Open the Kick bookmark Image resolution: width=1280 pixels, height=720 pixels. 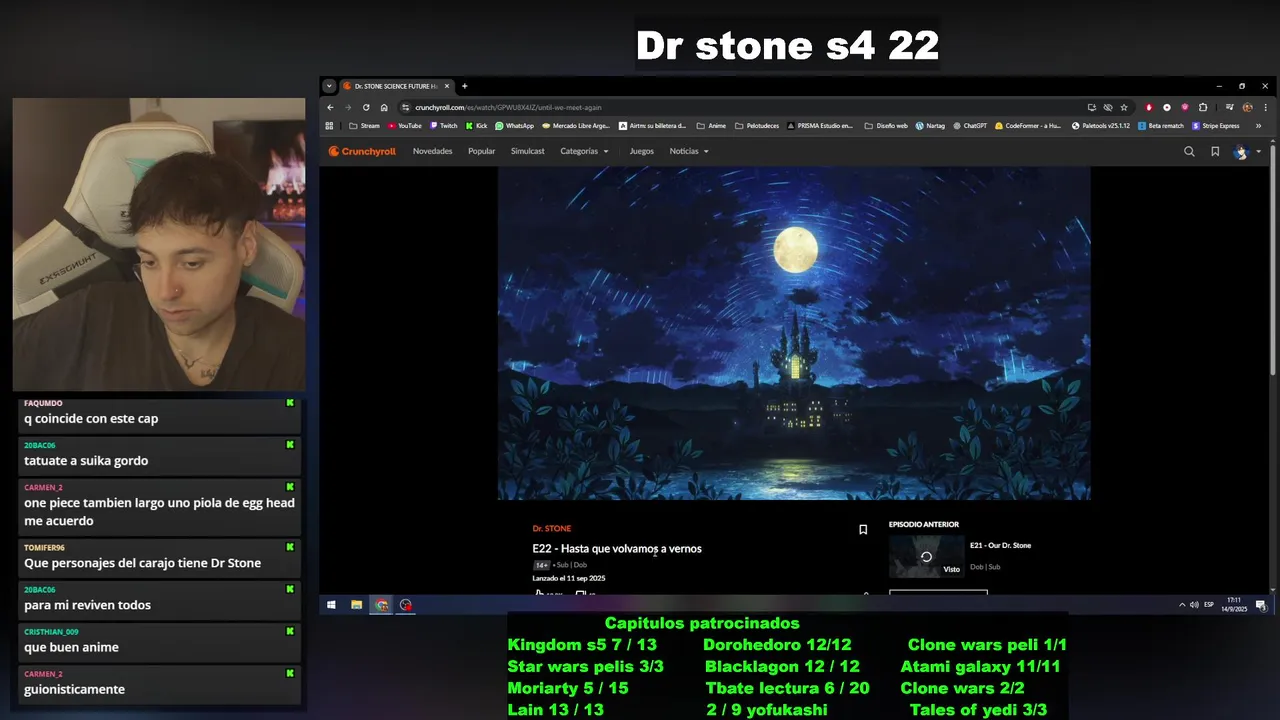(476, 126)
